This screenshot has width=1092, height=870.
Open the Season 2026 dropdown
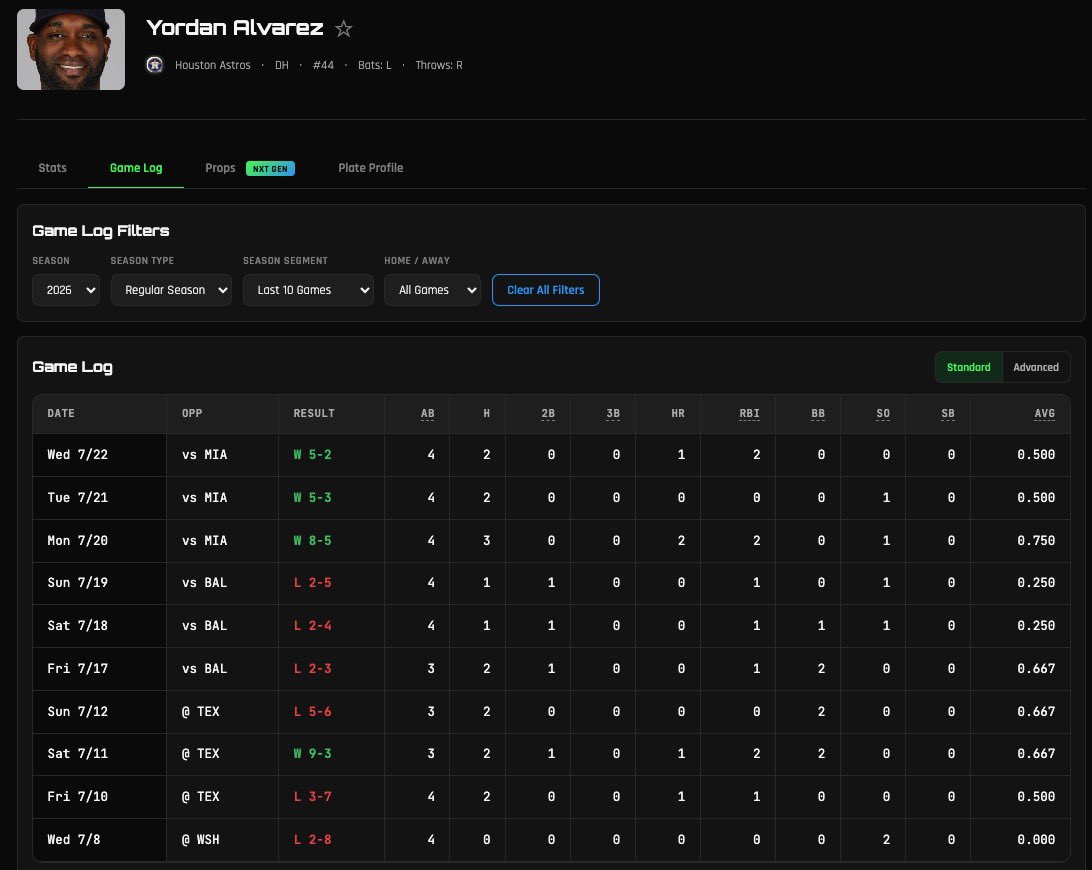click(65, 290)
